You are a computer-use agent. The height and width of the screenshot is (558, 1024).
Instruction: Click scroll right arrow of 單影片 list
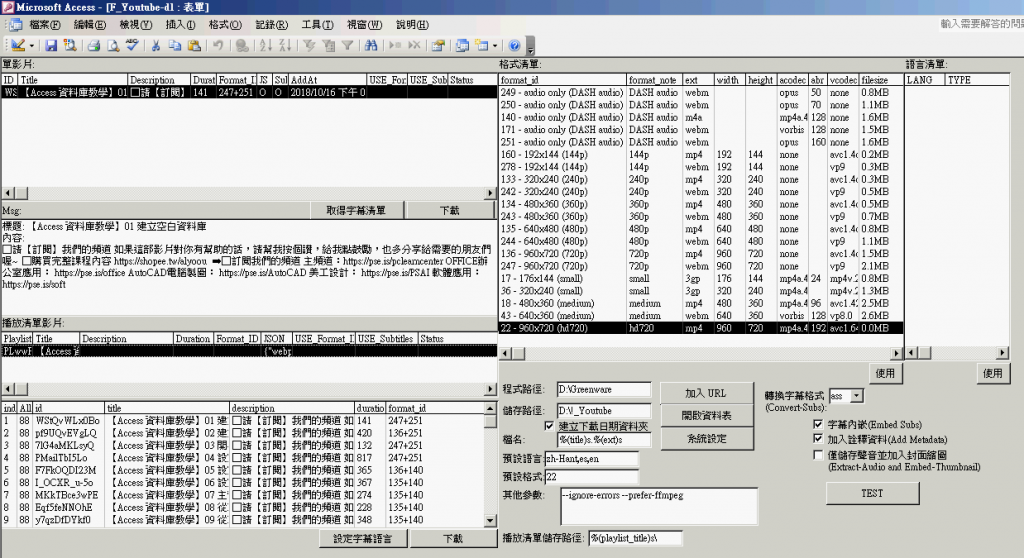tap(490, 193)
